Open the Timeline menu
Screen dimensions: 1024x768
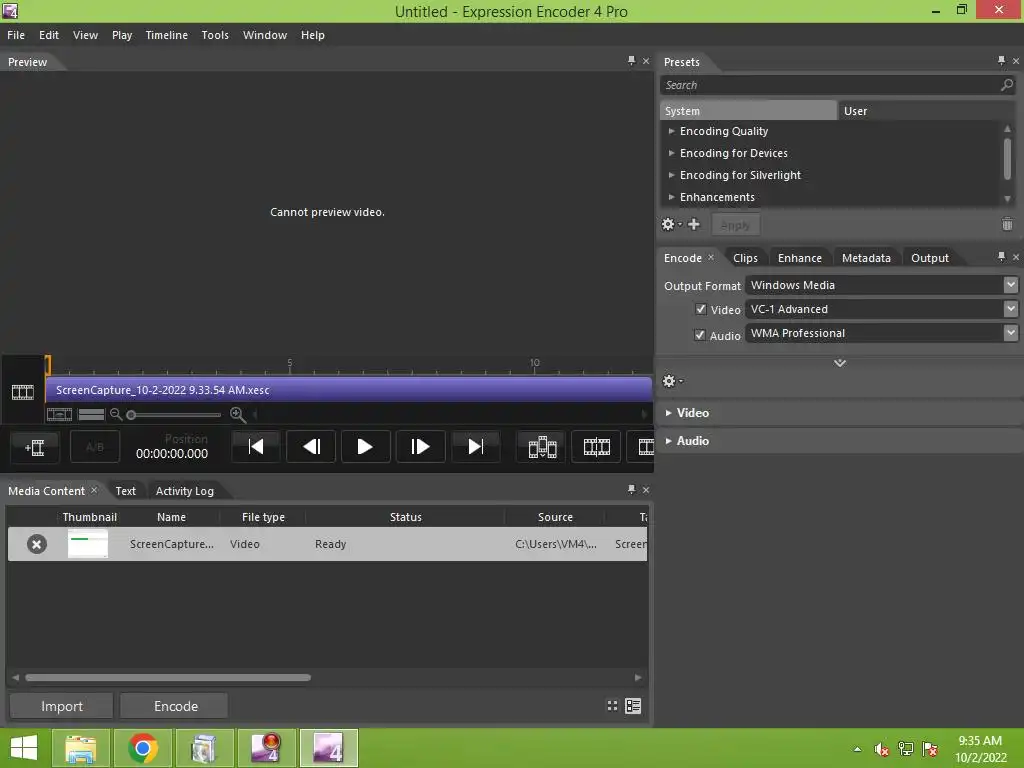[x=167, y=35]
